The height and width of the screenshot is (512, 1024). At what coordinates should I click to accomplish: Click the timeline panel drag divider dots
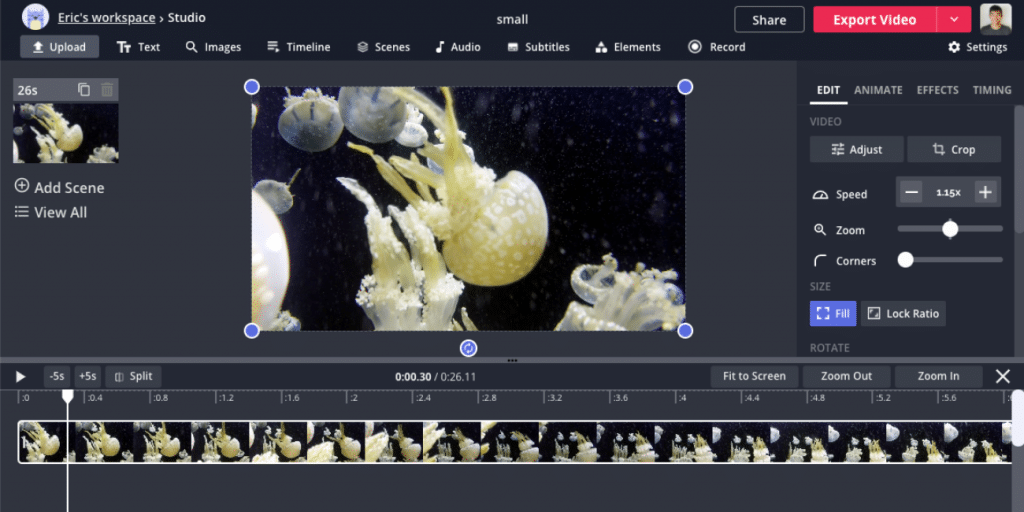pyautogui.click(x=512, y=360)
